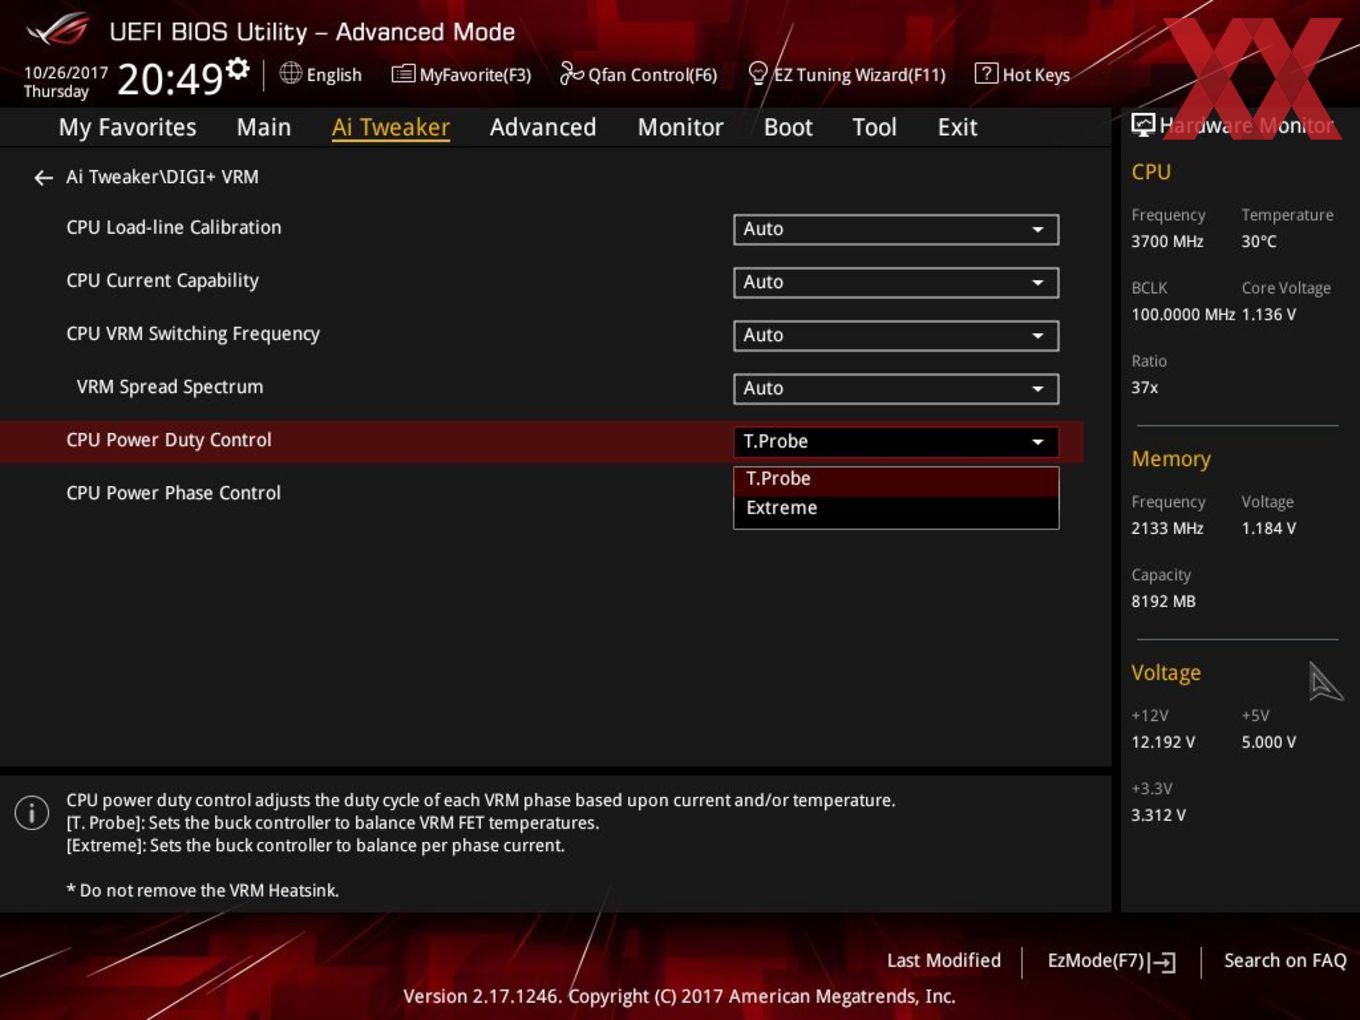Open the Boot tab
This screenshot has height=1020, width=1360.
pyautogui.click(x=788, y=127)
